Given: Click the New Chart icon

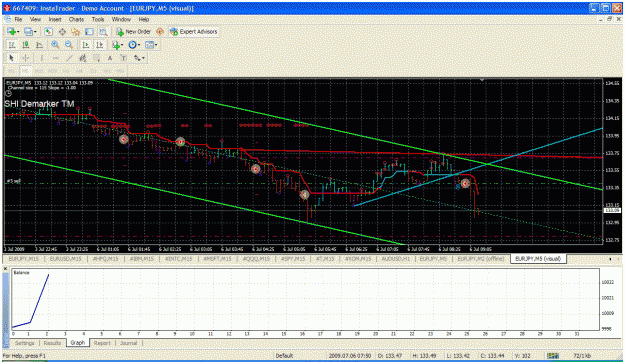Looking at the screenshot, I should point(11,31).
